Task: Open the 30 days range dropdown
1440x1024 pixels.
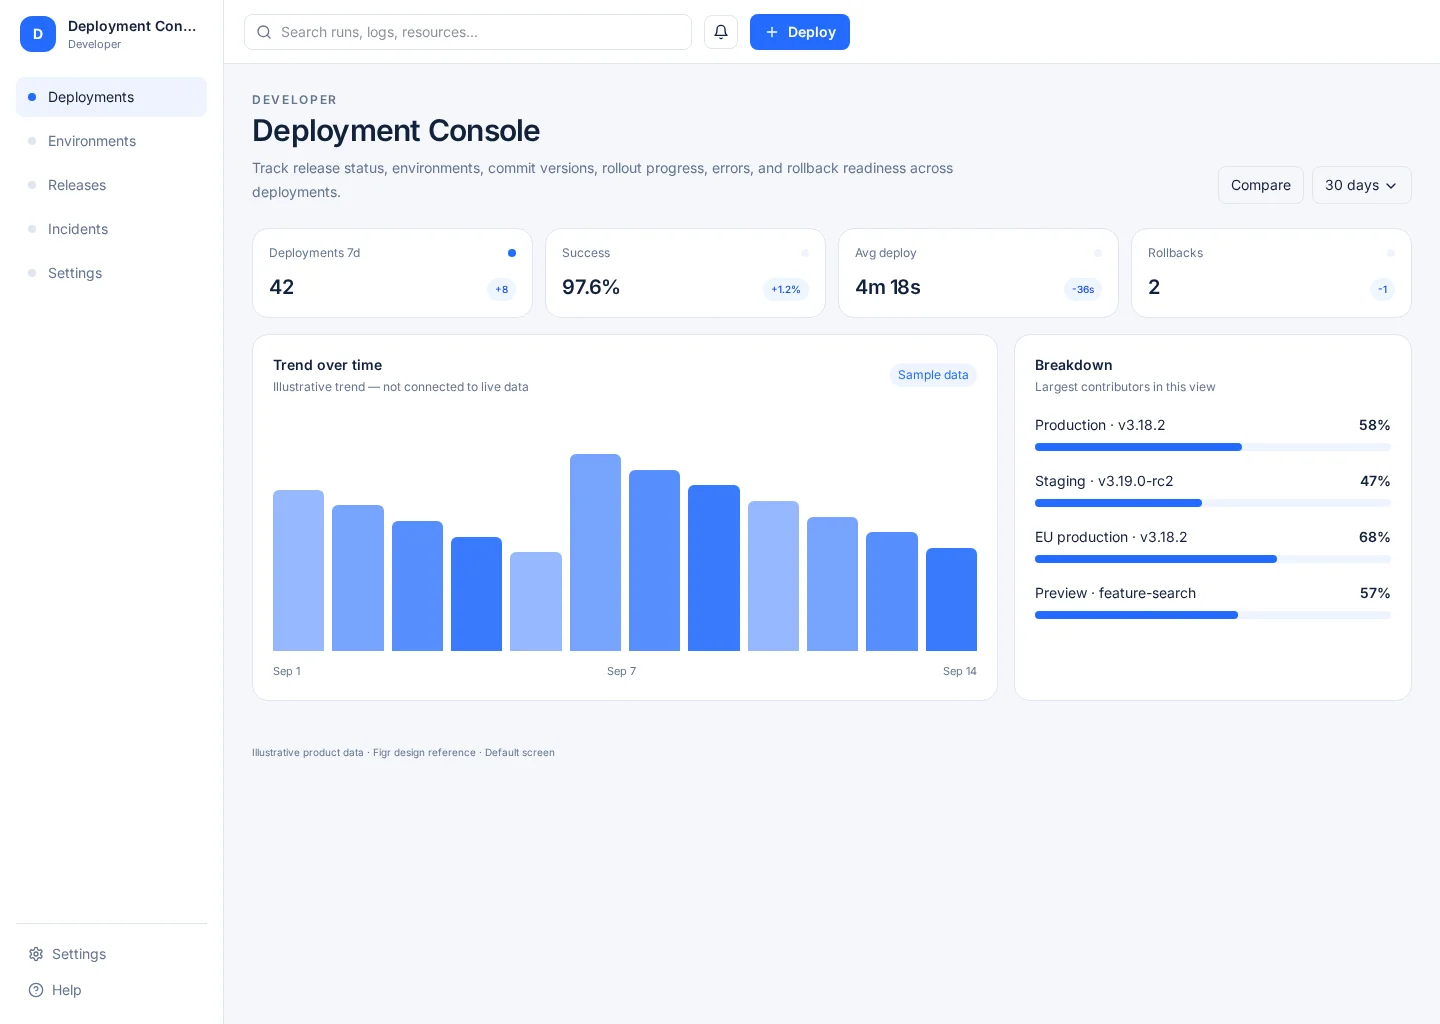Action: [1361, 185]
